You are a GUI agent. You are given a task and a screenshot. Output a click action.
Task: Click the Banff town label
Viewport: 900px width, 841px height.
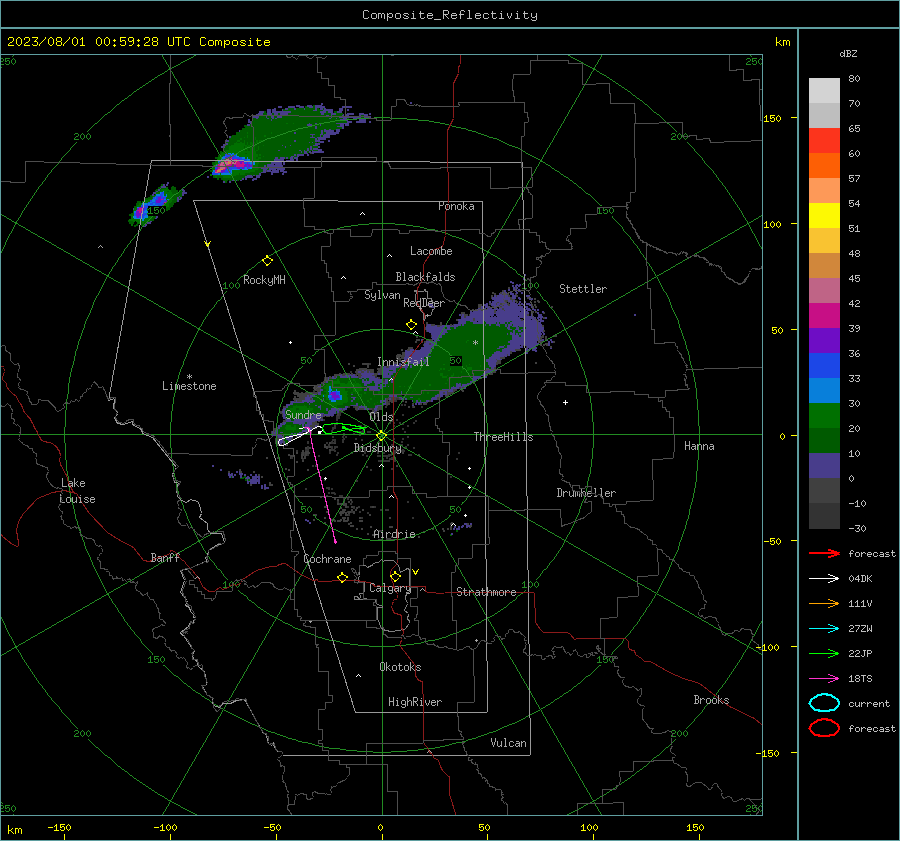(x=165, y=557)
